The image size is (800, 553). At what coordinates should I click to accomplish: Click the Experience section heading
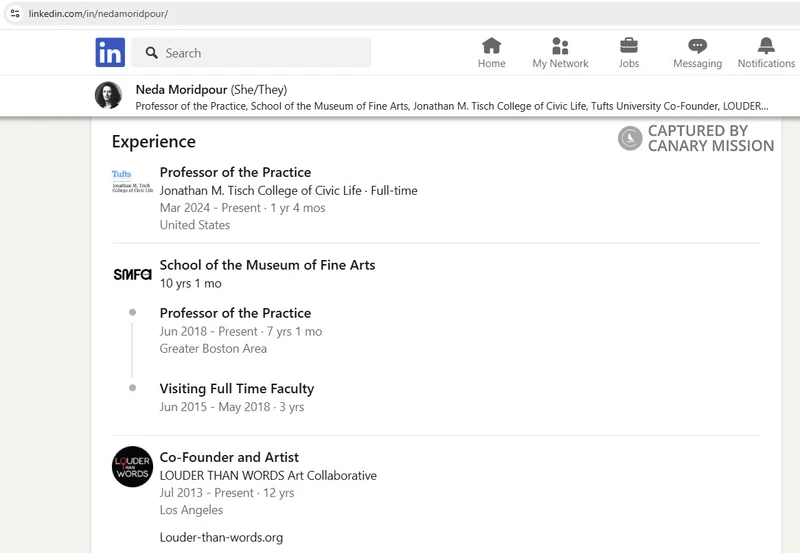click(154, 142)
